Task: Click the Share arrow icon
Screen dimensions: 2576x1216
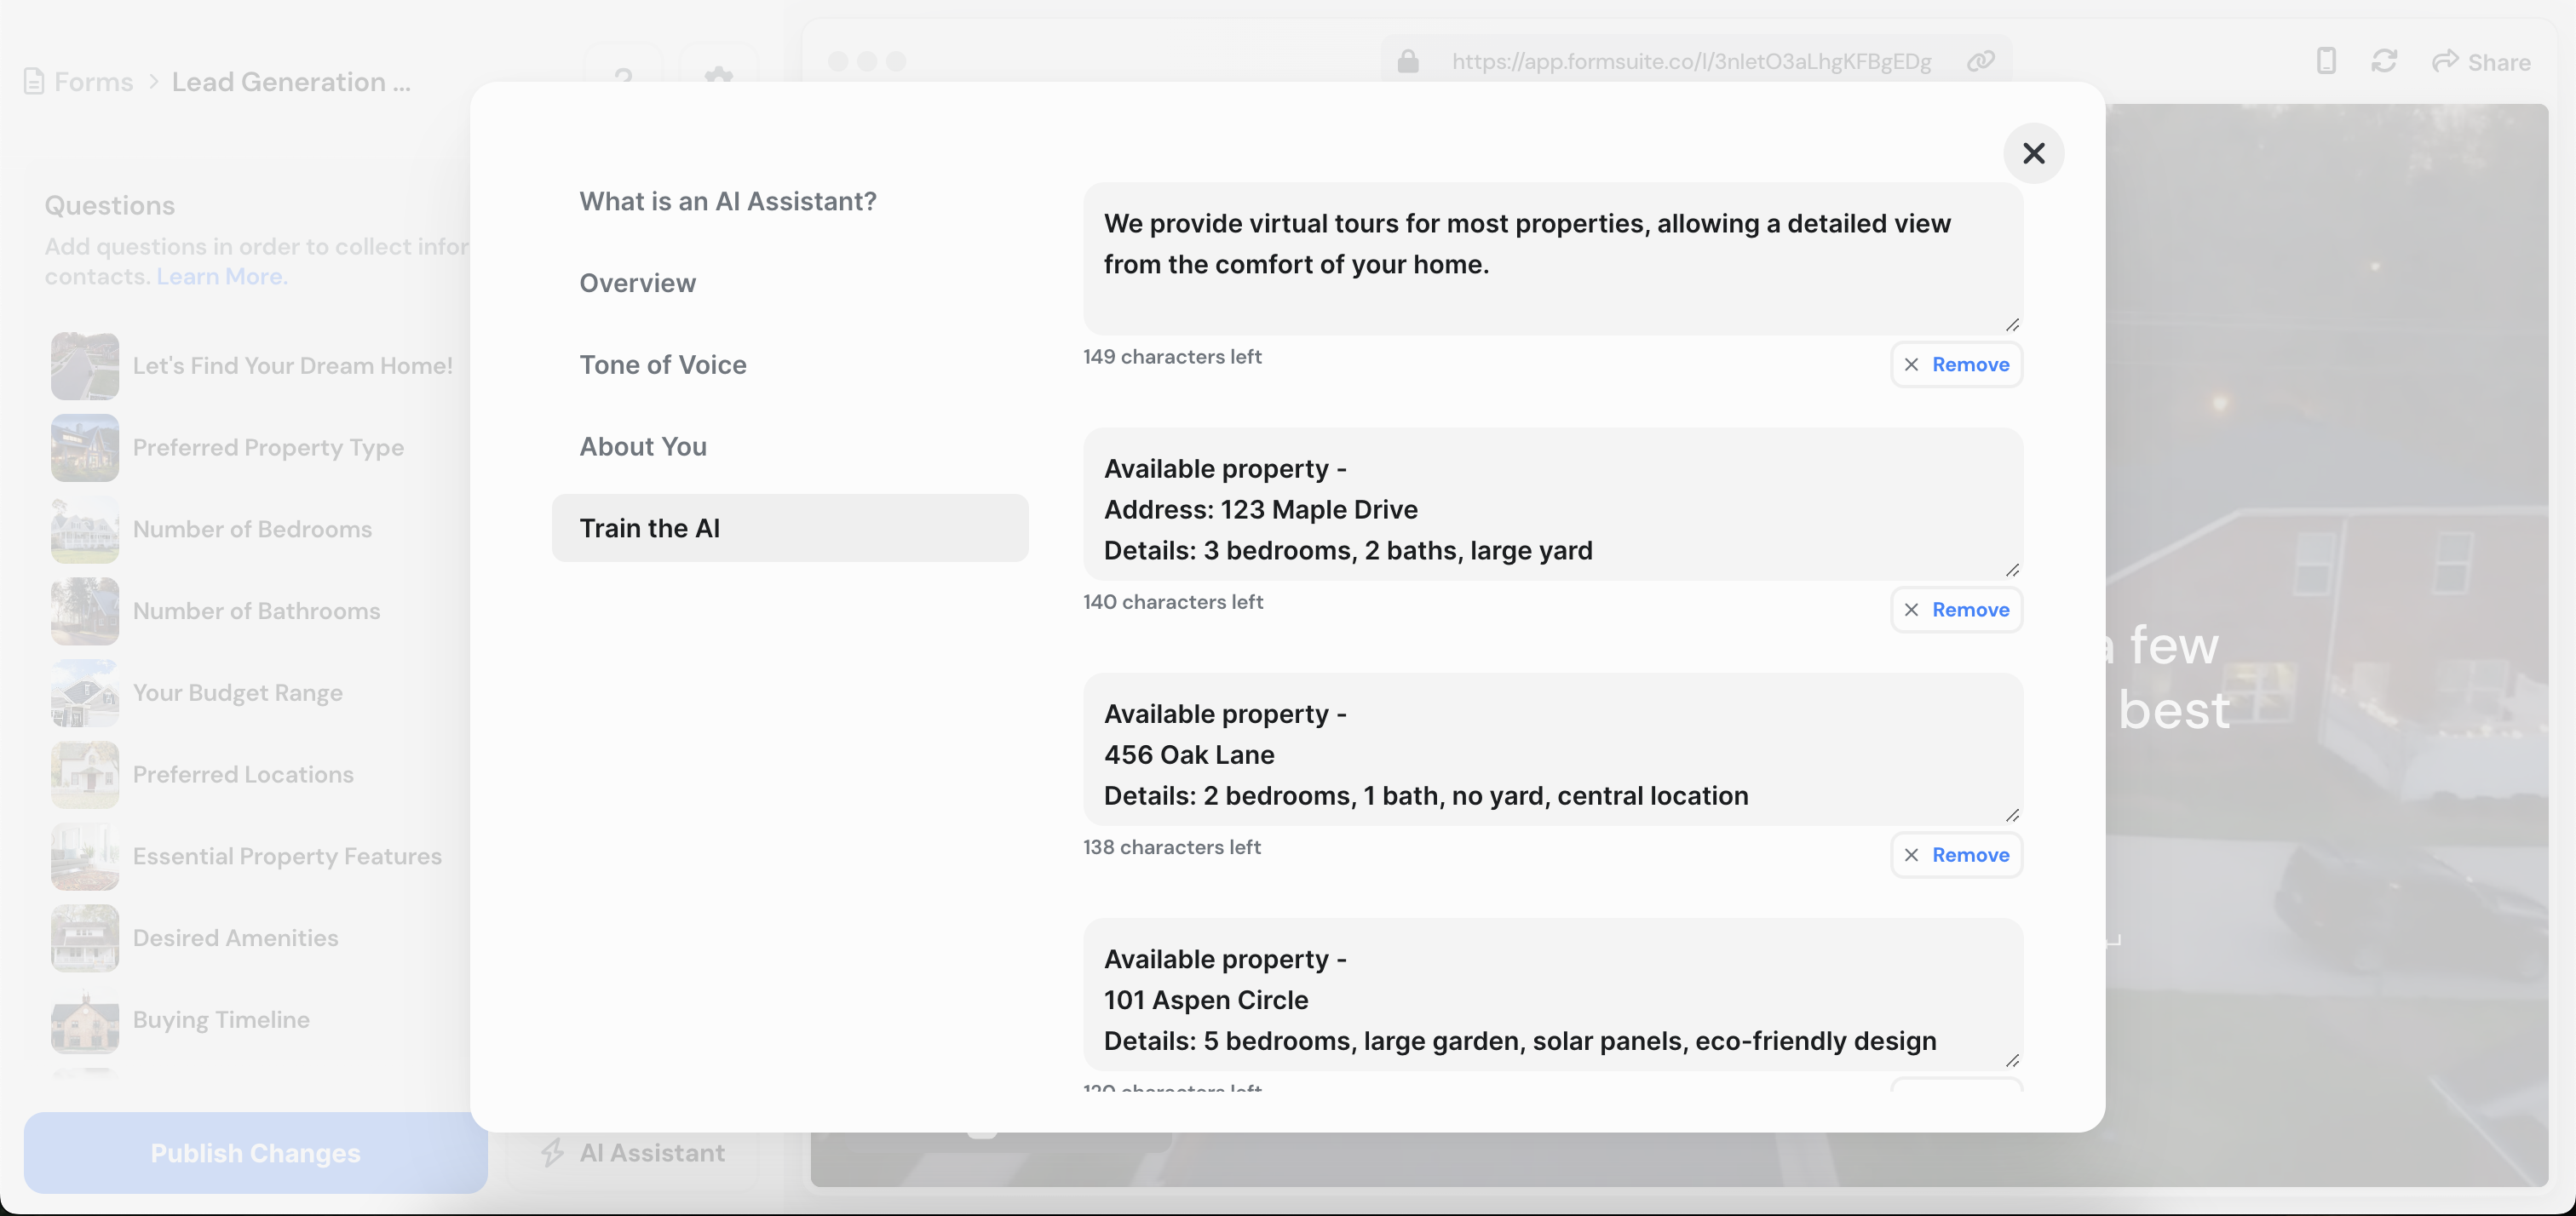Action: [2445, 62]
